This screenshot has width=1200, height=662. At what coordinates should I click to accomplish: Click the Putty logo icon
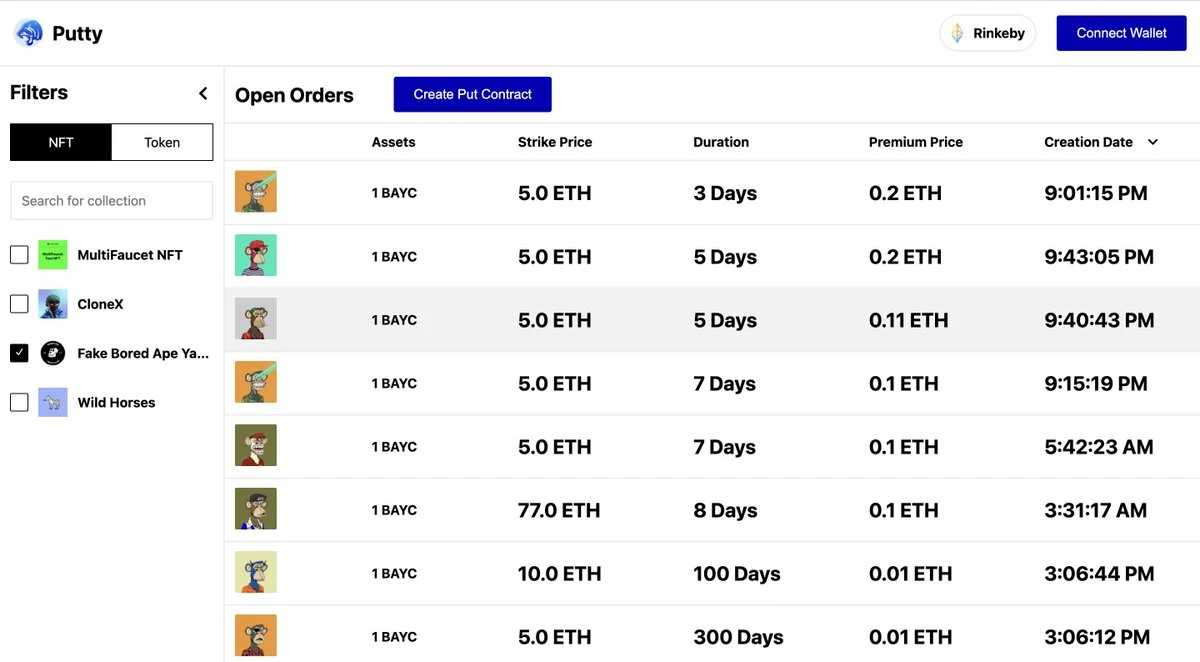[28, 33]
